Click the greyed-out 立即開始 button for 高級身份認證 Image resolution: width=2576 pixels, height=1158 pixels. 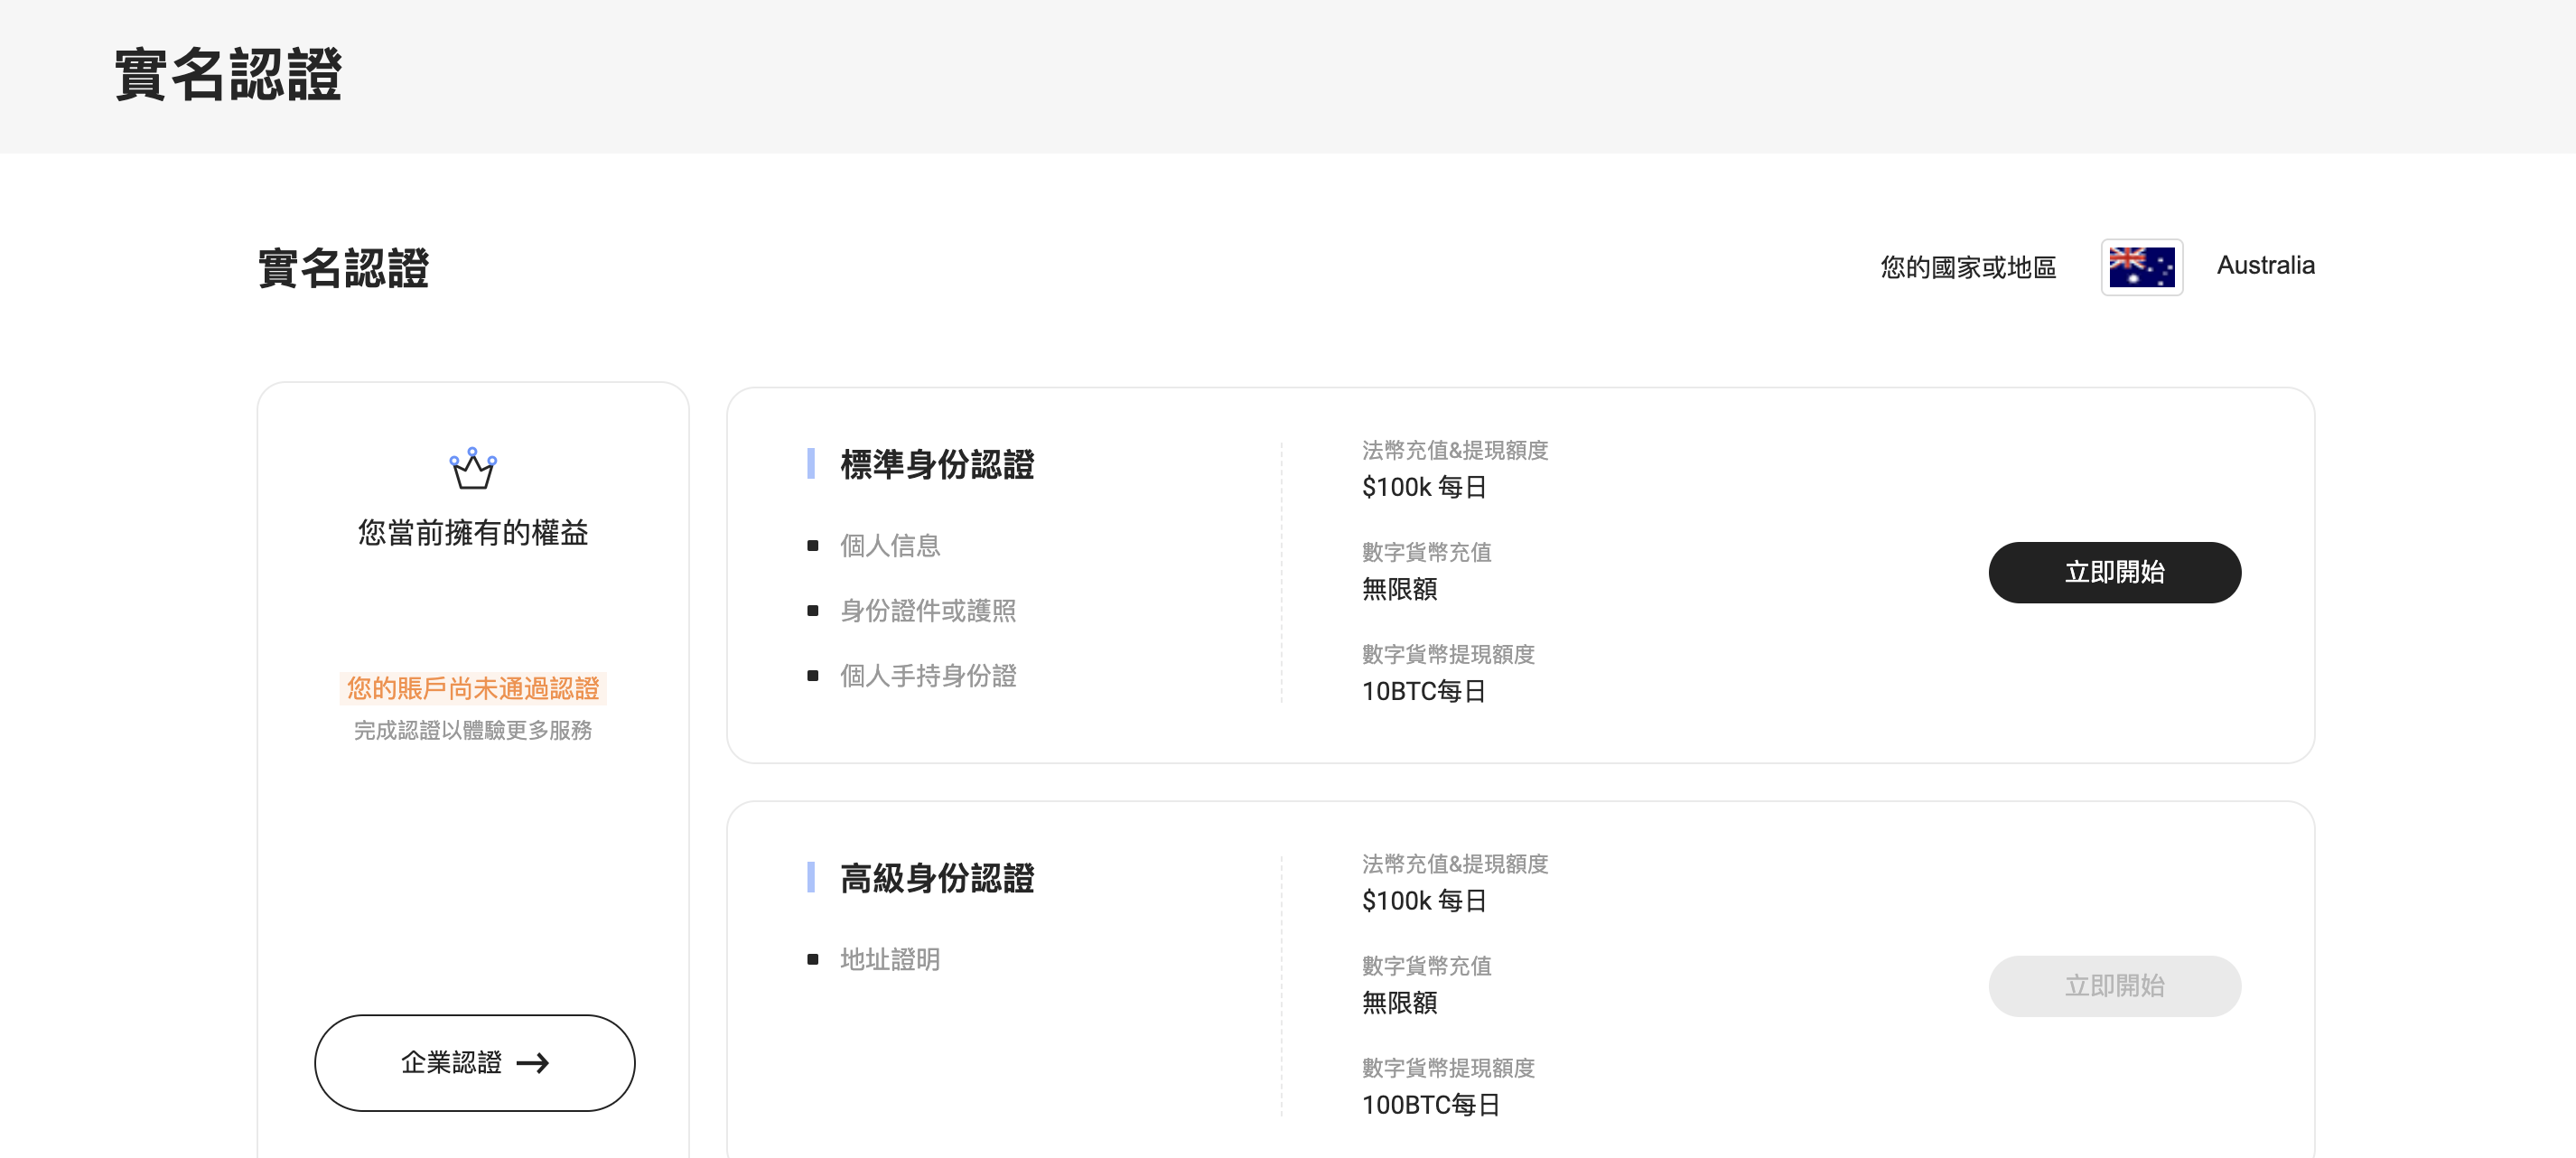click(x=2114, y=986)
